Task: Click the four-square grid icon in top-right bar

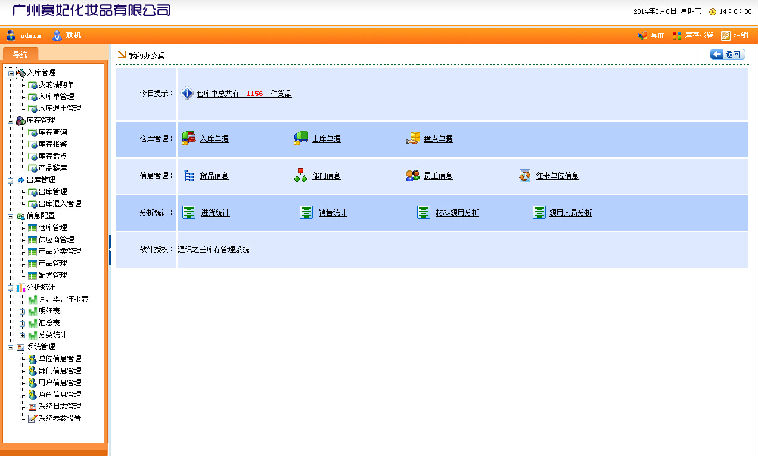Action: point(677,35)
